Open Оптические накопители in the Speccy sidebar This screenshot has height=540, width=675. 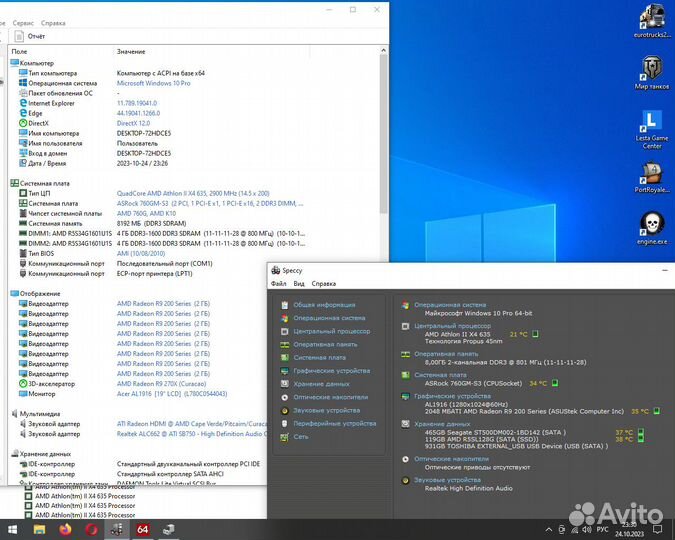[331, 397]
